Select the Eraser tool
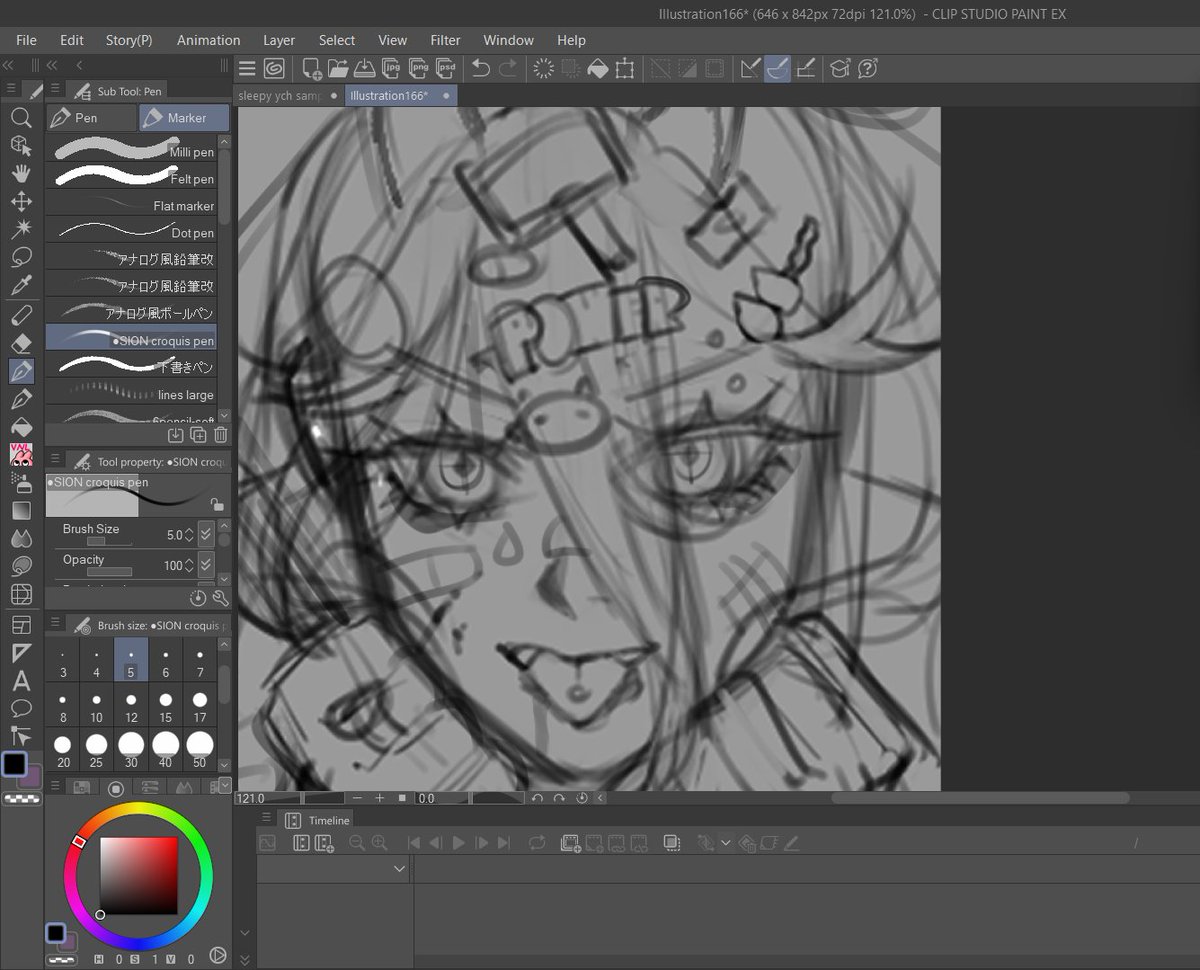 point(22,343)
